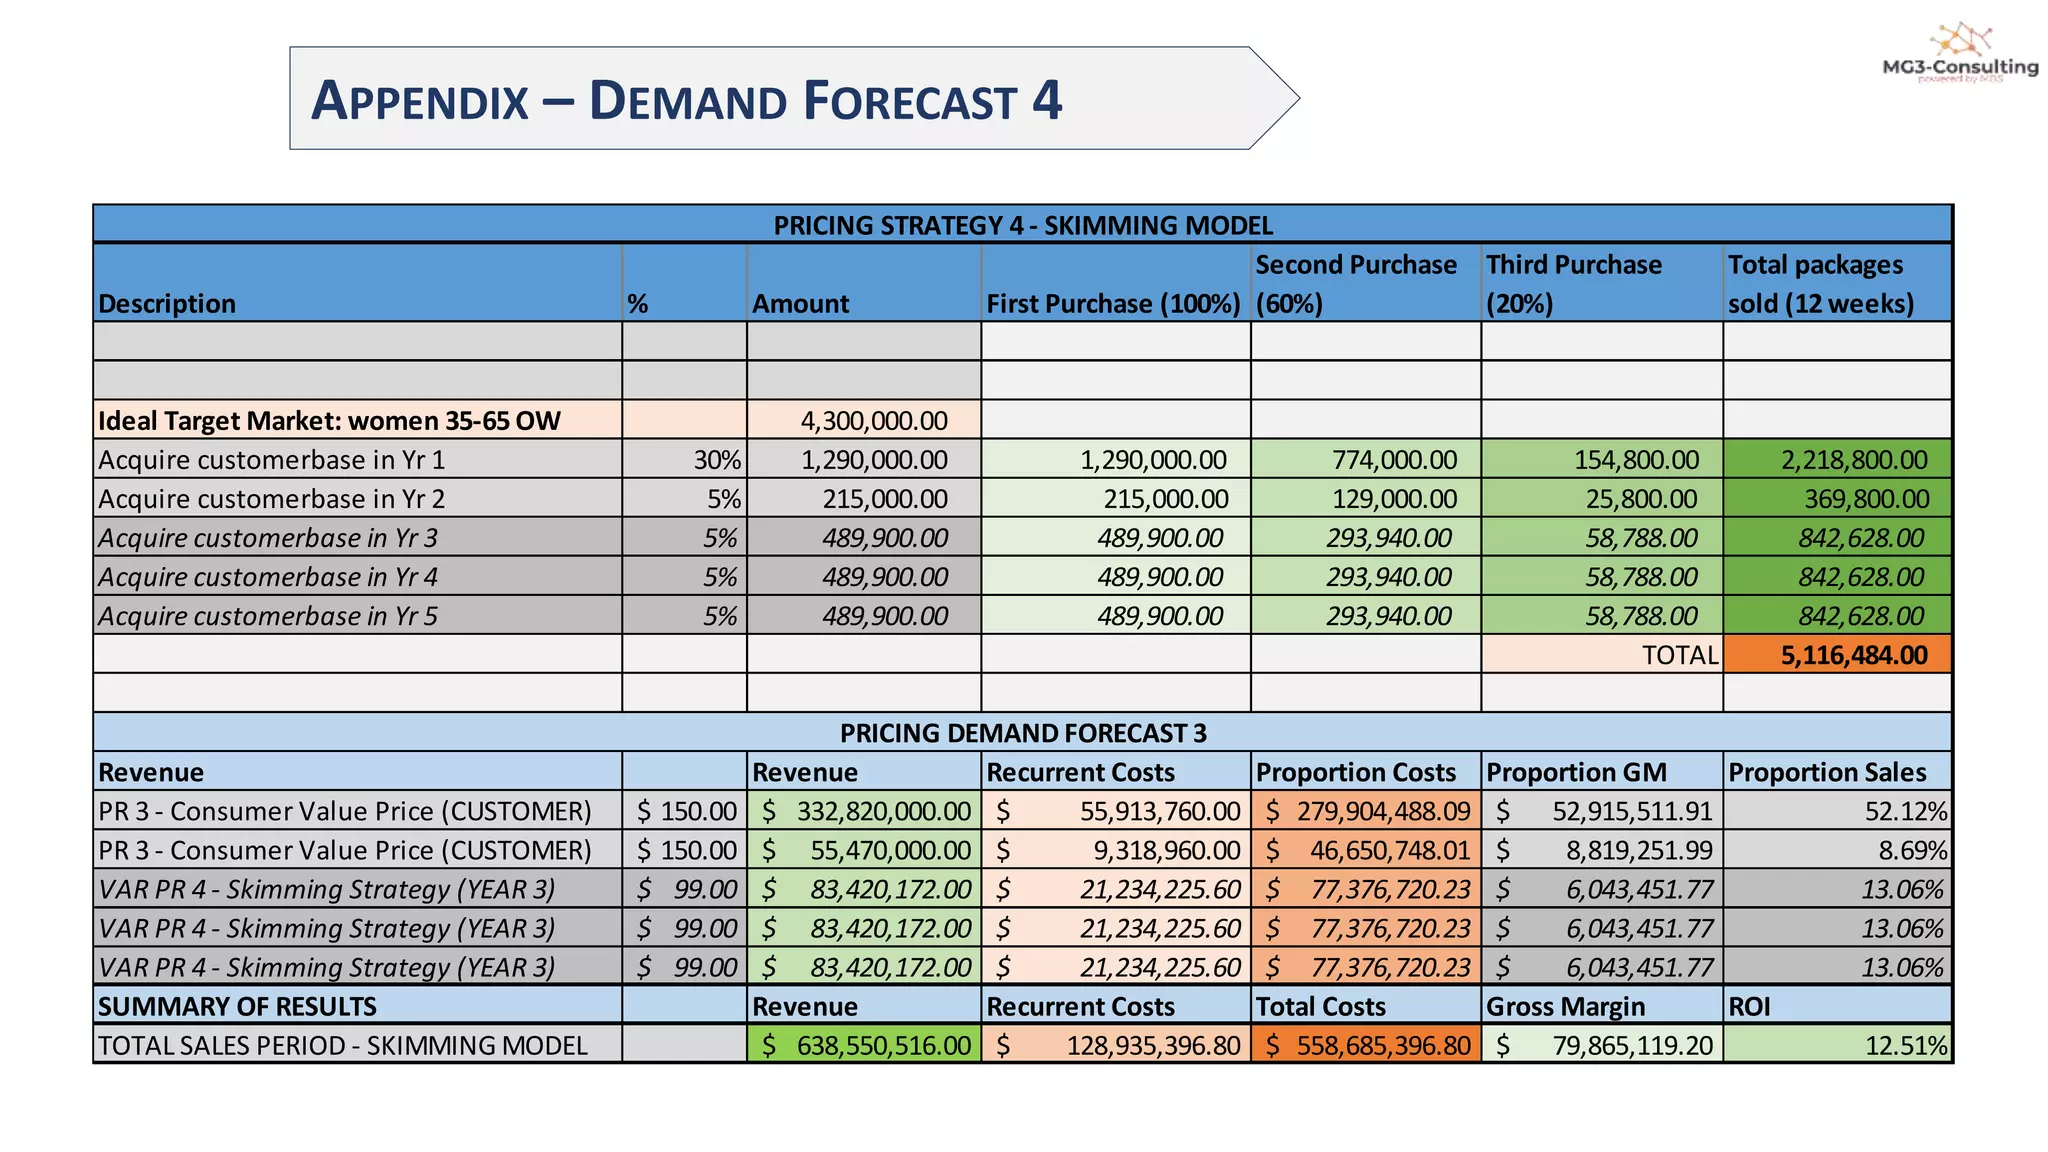The width and height of the screenshot is (2048, 1152).
Task: Click the $79,865,119.20 gross margin cell
Action: point(1602,1046)
